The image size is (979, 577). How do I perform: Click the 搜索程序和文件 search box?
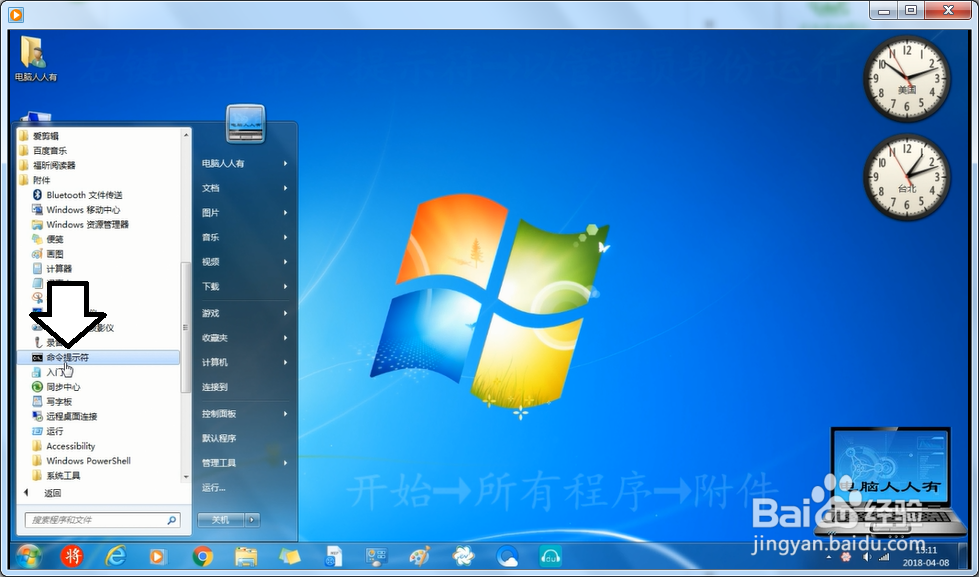pos(102,520)
